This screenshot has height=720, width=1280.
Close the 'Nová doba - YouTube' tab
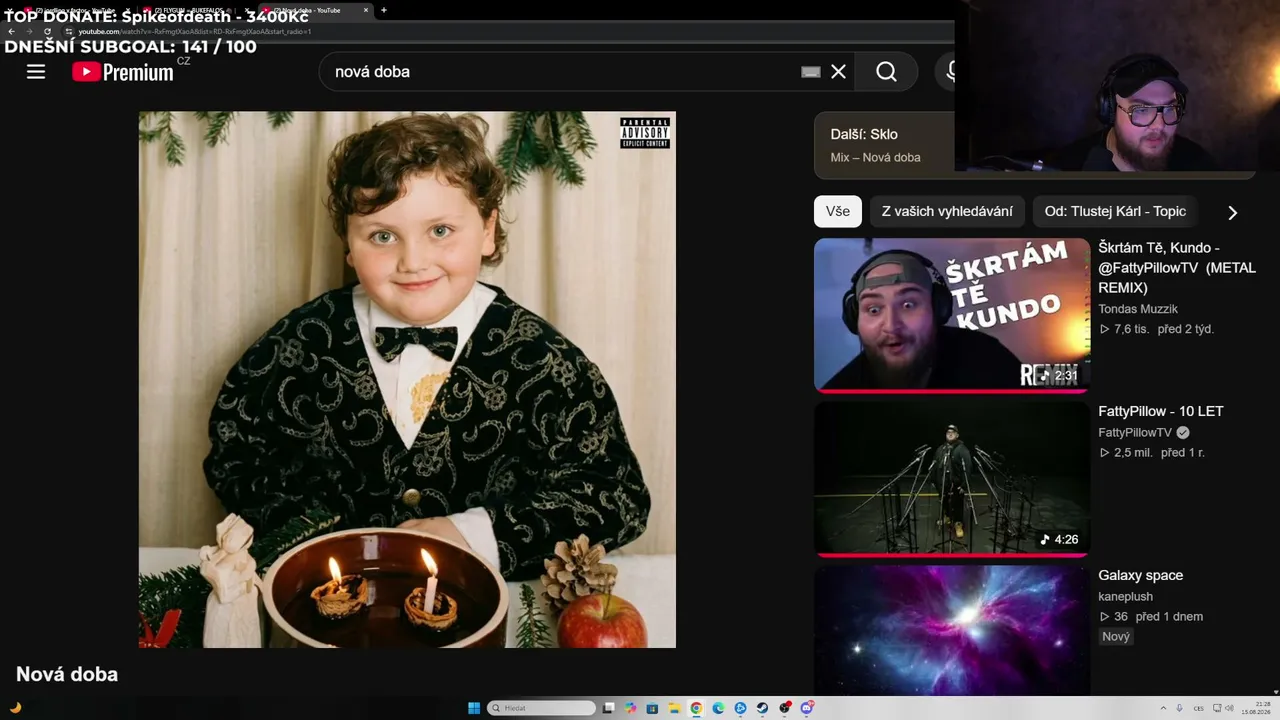tap(366, 10)
